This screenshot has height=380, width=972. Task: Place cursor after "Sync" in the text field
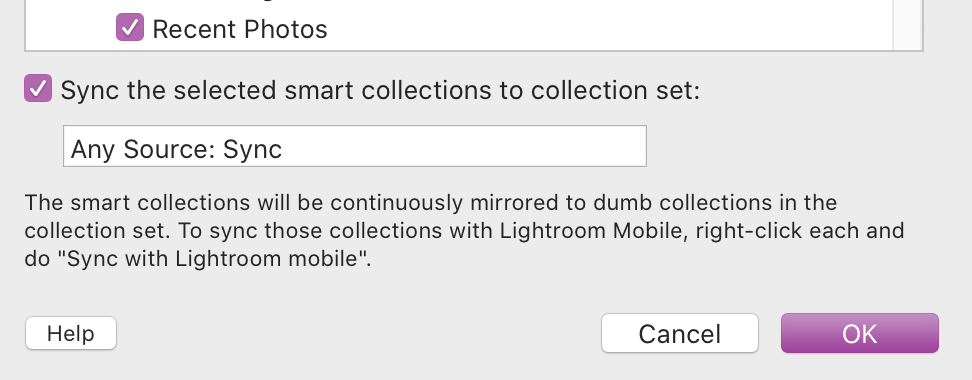point(284,149)
